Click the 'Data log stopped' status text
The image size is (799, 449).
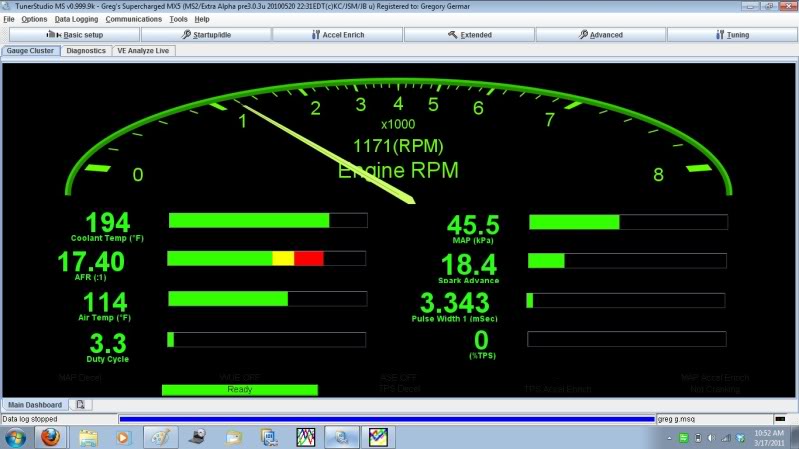click(30, 419)
